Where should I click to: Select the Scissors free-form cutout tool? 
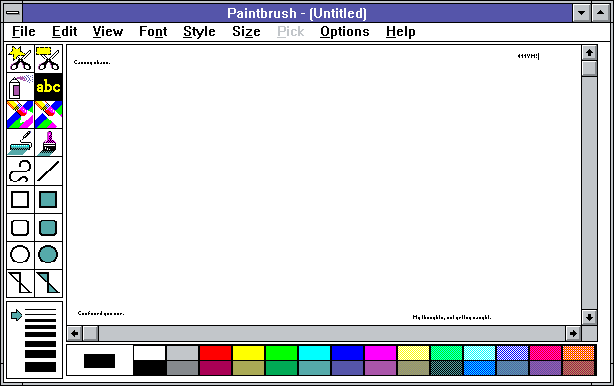(x=20, y=59)
